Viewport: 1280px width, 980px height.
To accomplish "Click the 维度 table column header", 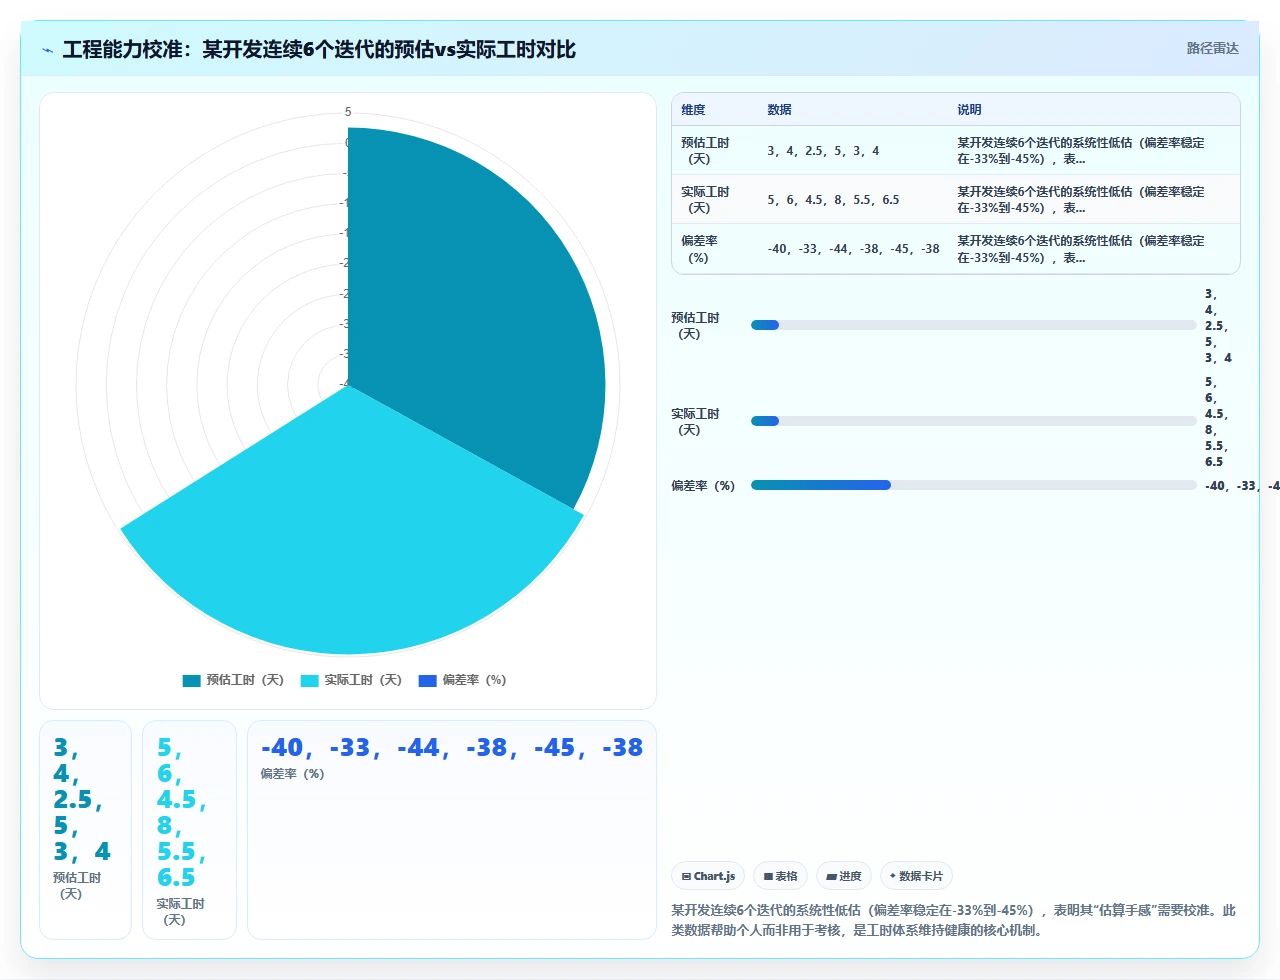I will pos(693,110).
